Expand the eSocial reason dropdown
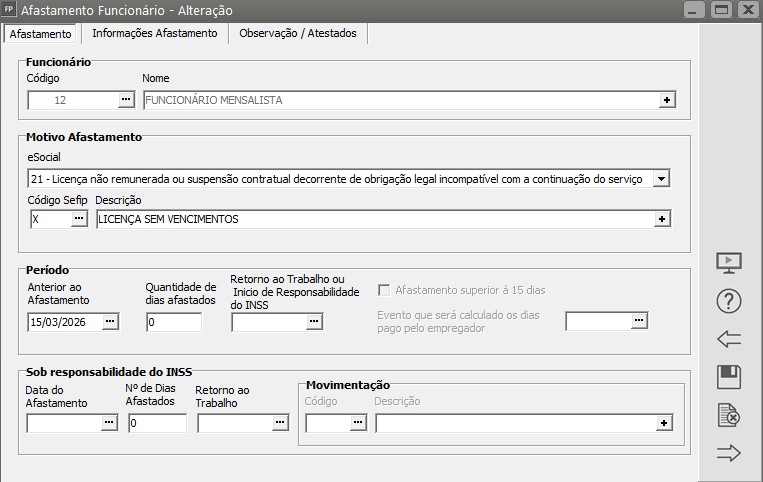The image size is (763, 482). [661, 178]
